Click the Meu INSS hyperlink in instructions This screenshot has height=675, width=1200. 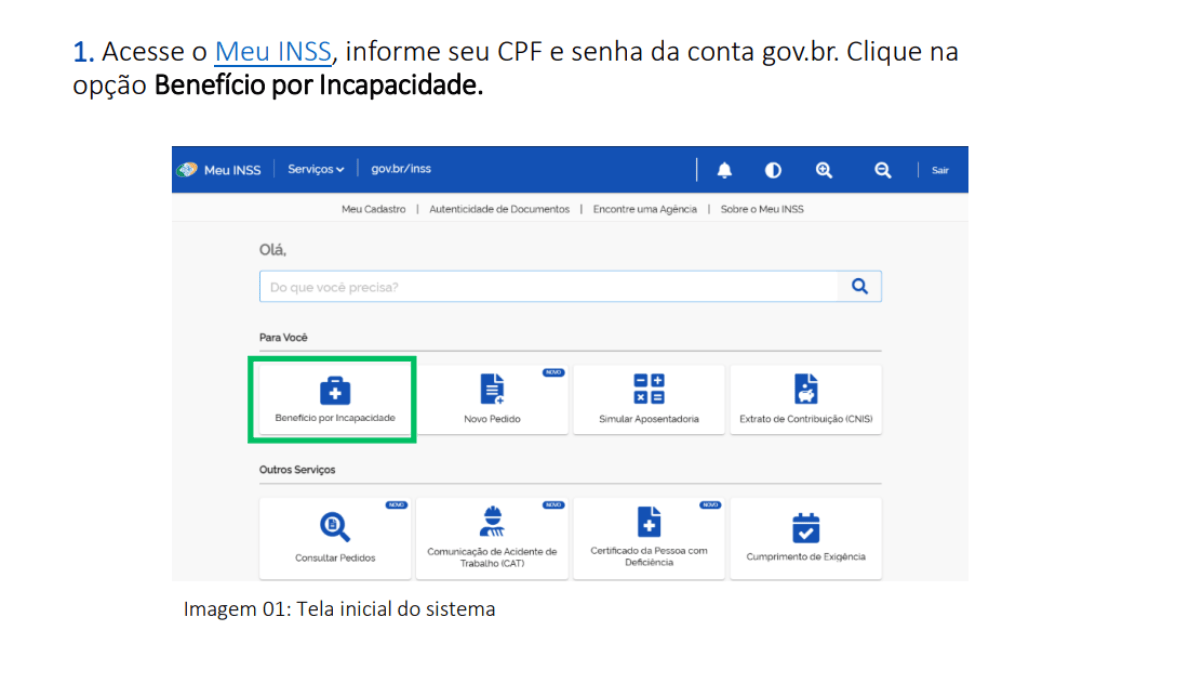click(272, 51)
